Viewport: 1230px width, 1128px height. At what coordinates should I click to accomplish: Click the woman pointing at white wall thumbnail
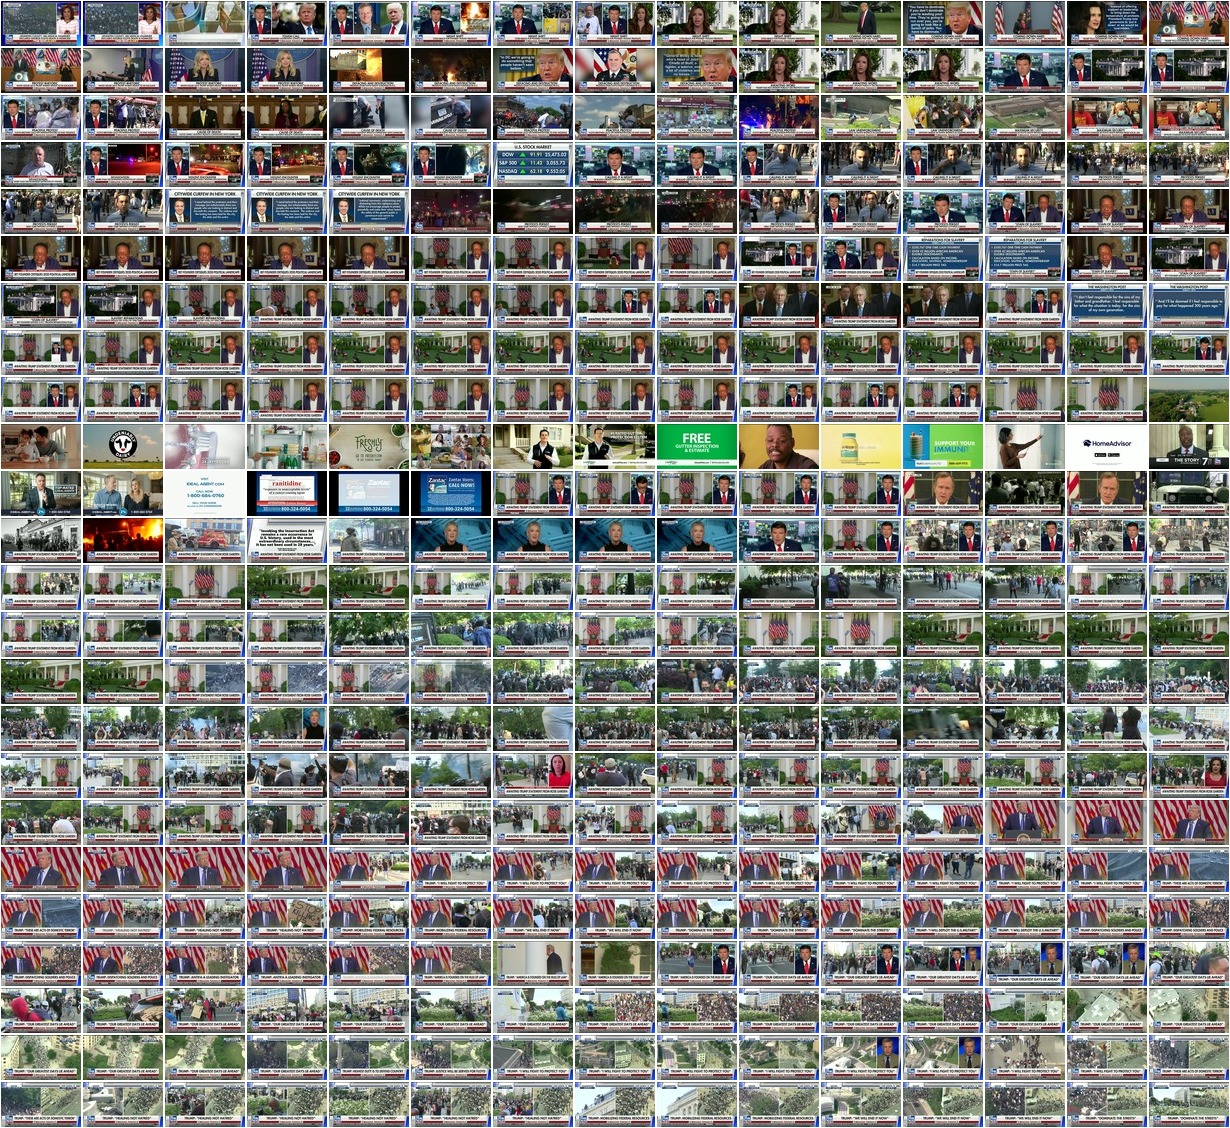point(1025,446)
